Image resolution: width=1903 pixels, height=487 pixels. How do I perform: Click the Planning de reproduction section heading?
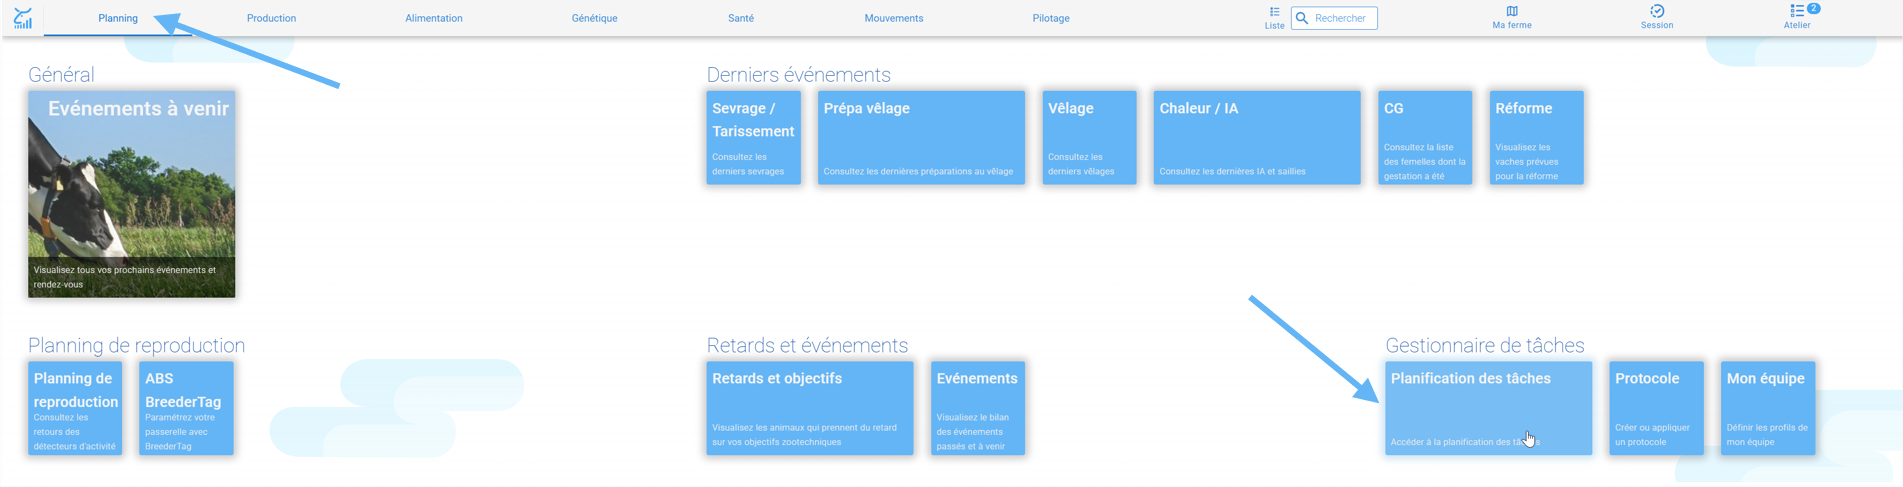[x=136, y=345]
